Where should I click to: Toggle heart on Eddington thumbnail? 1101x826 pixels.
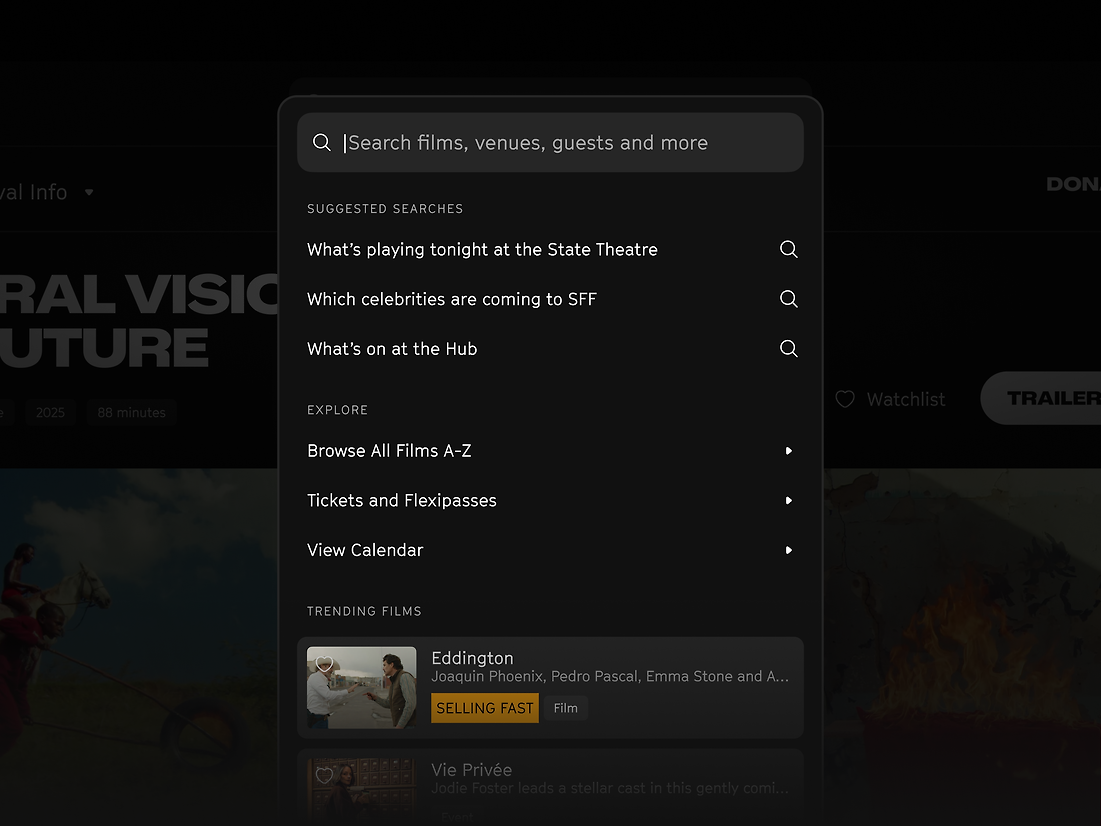click(x=324, y=664)
